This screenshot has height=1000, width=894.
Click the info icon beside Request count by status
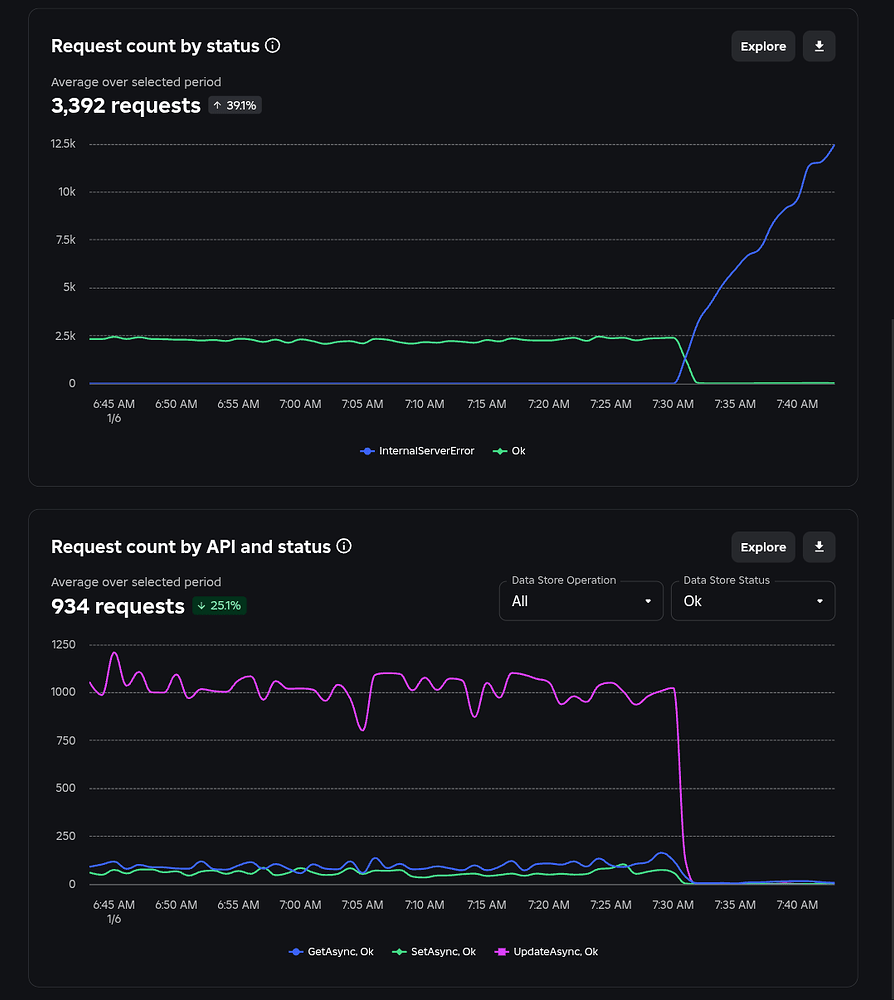point(272,46)
